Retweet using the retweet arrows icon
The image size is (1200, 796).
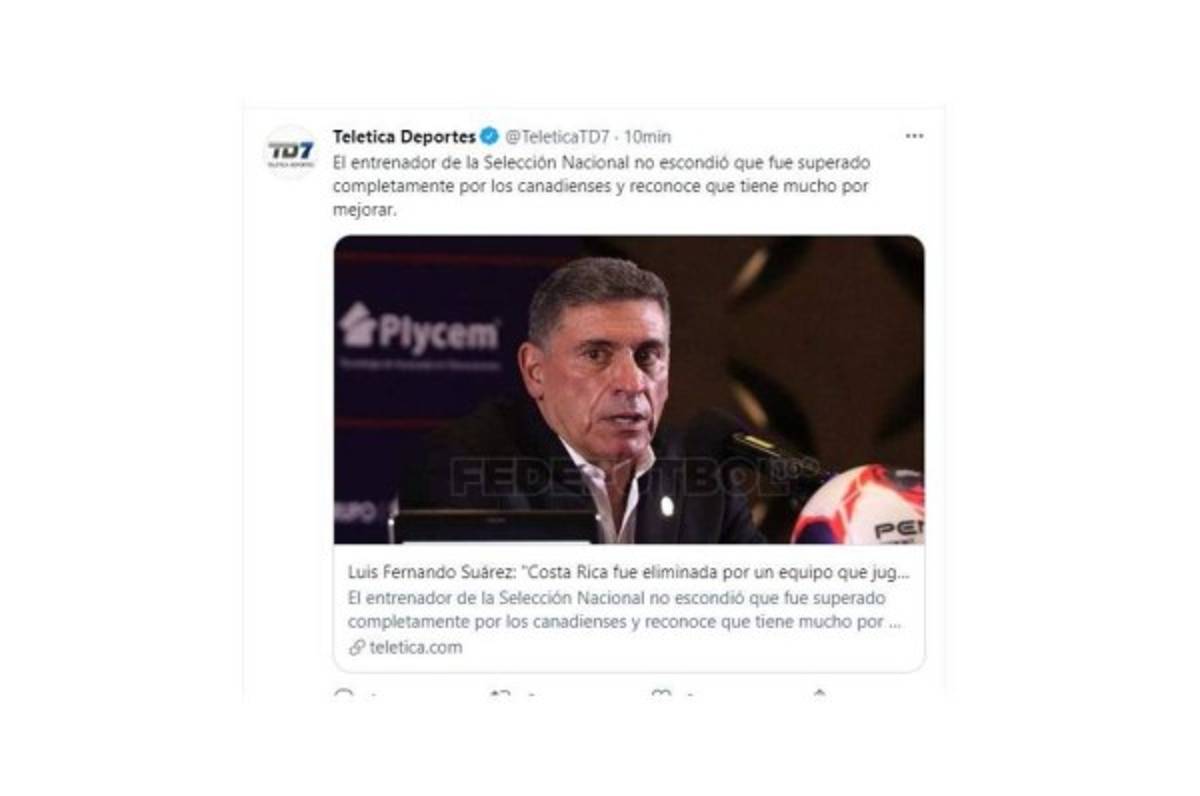tap(502, 693)
